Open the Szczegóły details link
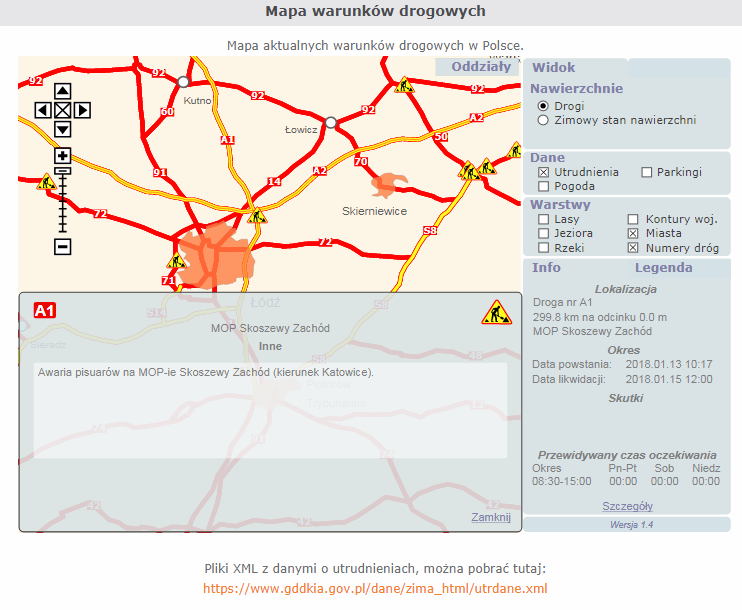The width and height of the screenshot is (742, 610). (627, 506)
